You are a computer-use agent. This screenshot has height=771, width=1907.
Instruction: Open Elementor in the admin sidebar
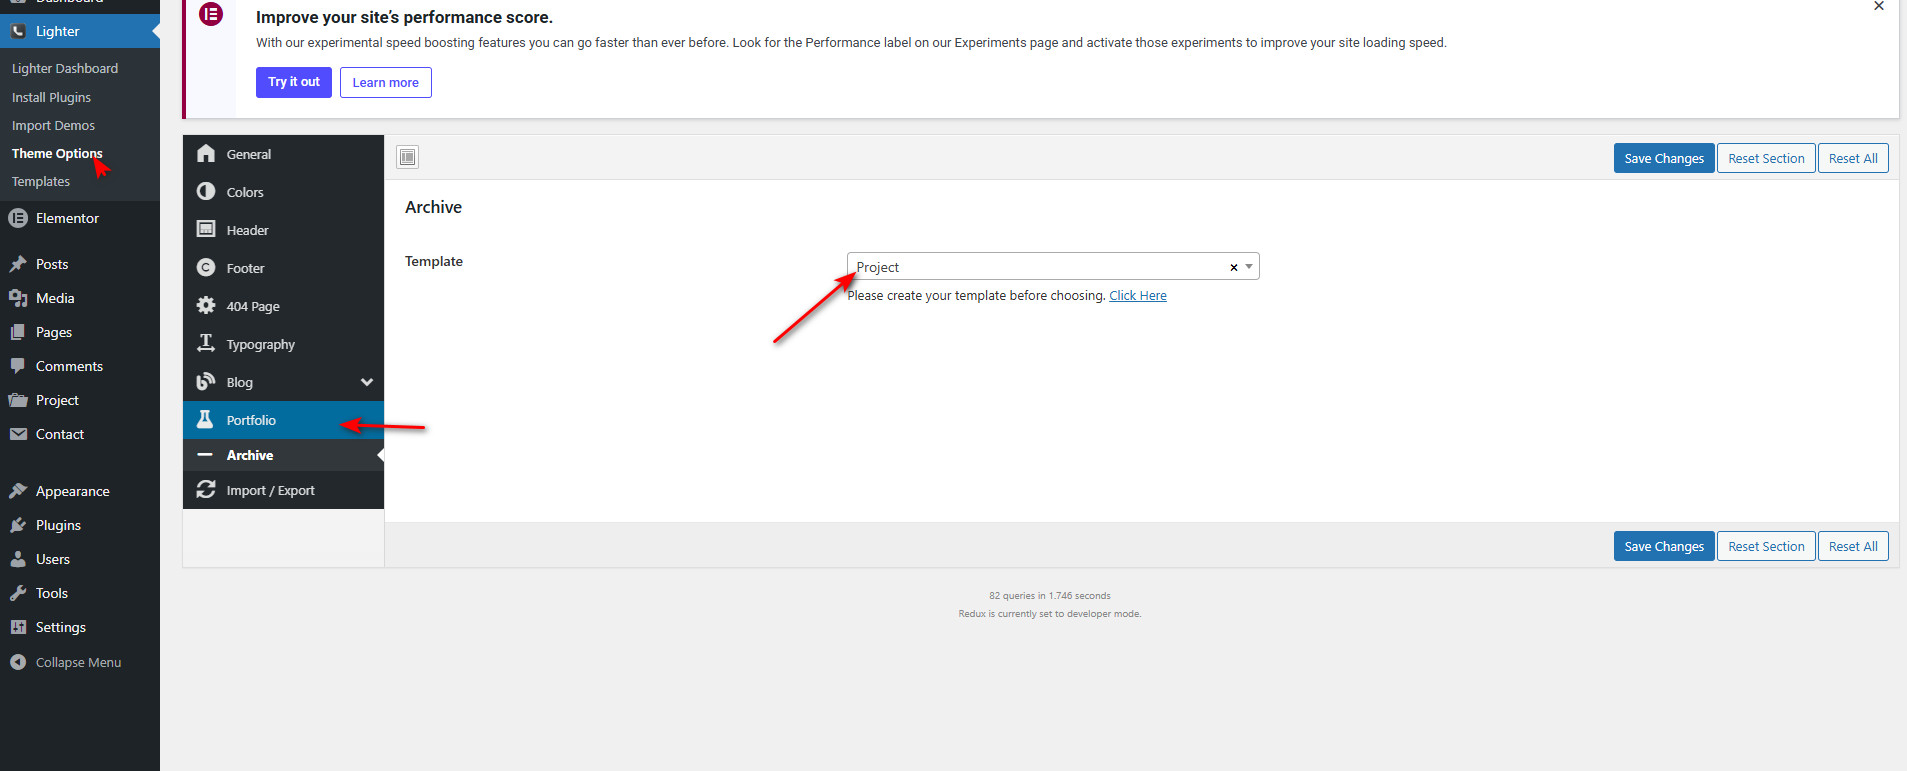(x=67, y=218)
